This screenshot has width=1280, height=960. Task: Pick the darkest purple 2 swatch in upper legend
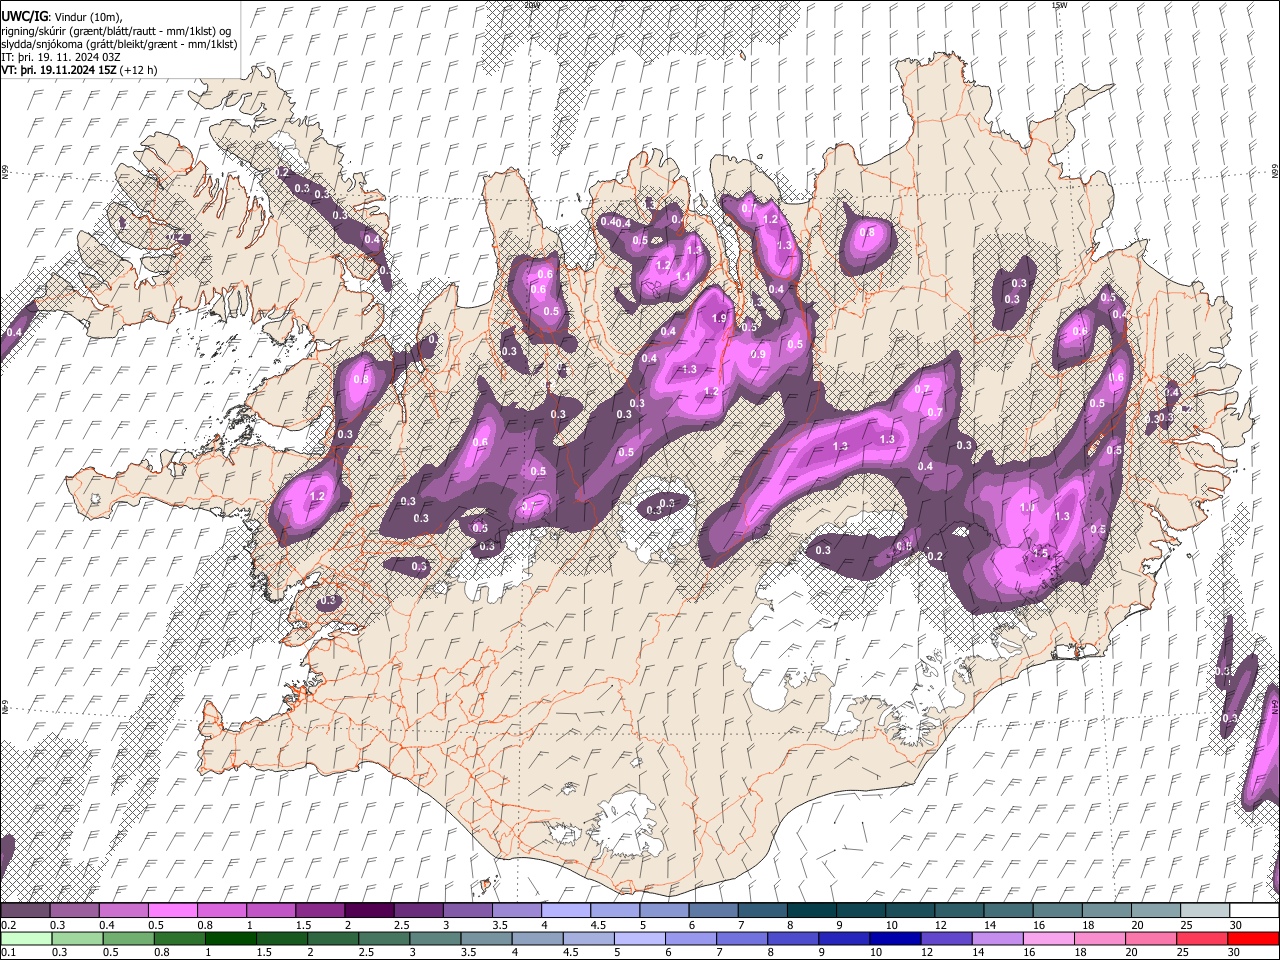point(369,910)
